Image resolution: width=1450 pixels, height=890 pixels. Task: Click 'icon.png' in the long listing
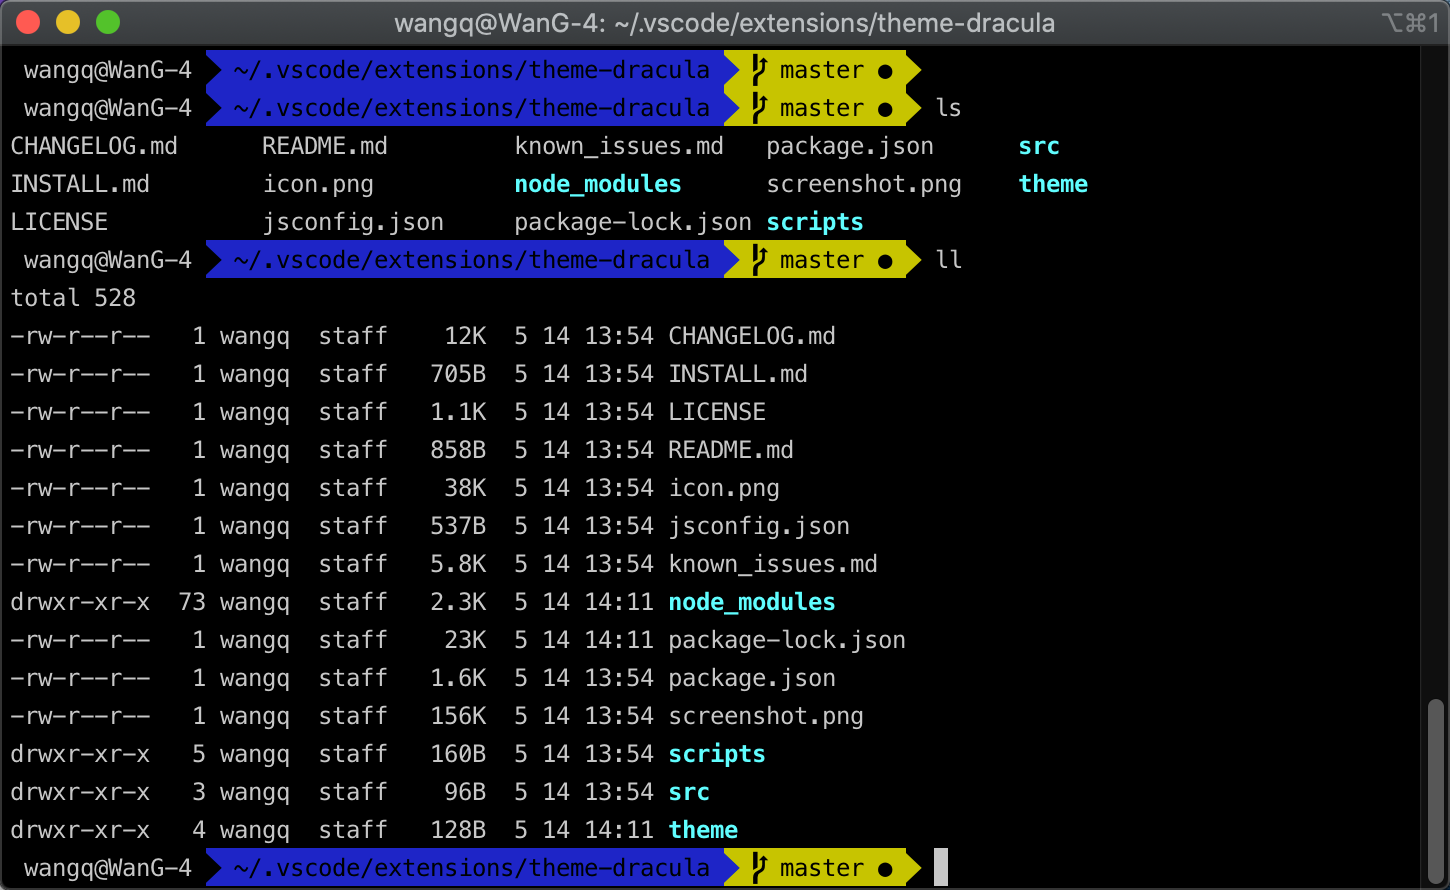[x=724, y=489]
